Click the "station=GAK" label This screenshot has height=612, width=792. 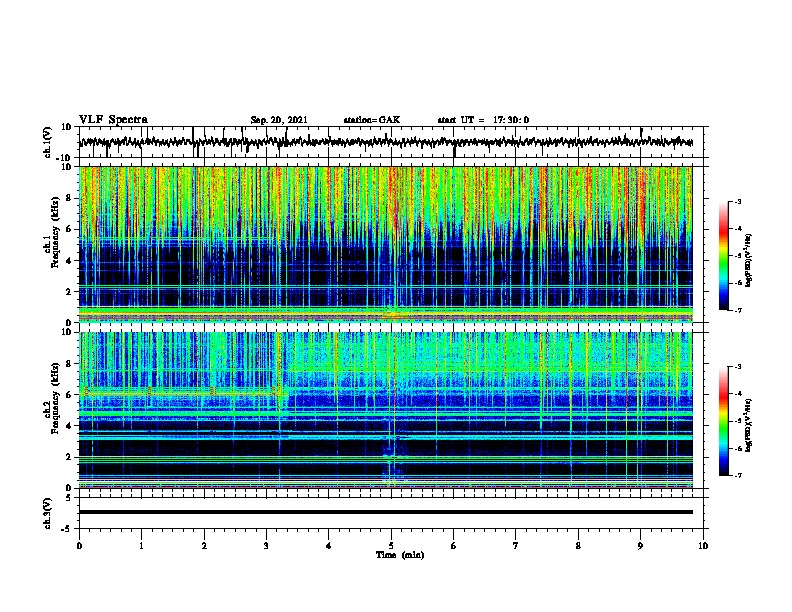[x=372, y=120]
